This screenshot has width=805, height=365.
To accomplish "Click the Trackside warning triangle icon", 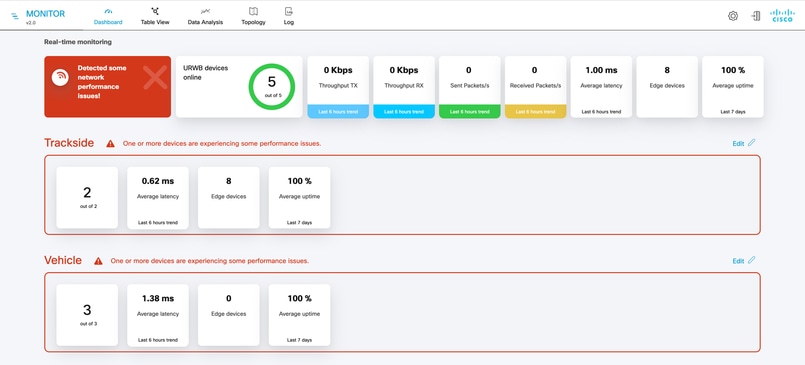I will tap(110, 144).
